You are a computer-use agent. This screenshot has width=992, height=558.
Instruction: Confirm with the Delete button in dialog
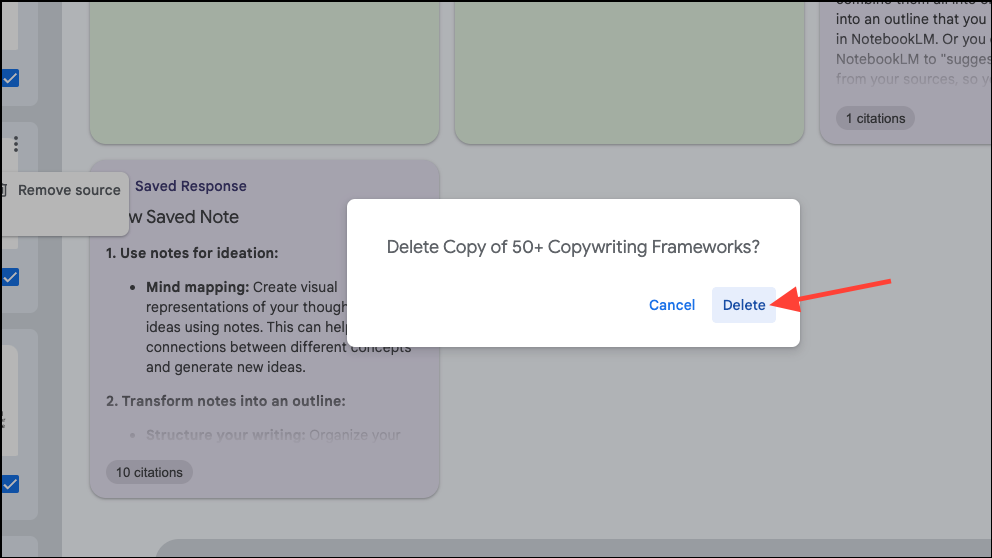743,305
